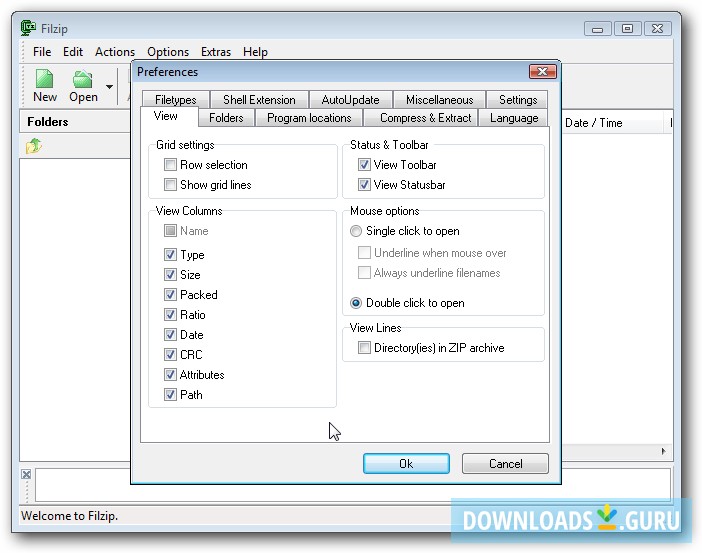The height and width of the screenshot is (553, 702).
Task: Click inside the log message box
Action: pyautogui.click(x=353, y=485)
